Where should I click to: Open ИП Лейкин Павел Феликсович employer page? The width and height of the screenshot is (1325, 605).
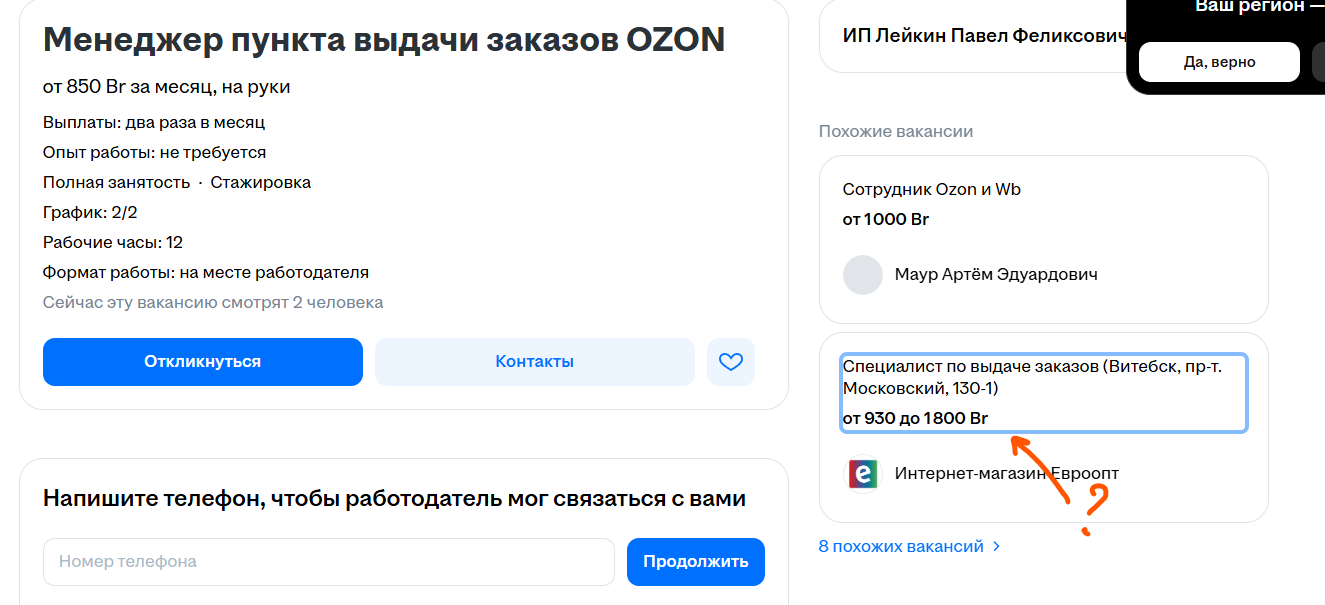coord(985,36)
